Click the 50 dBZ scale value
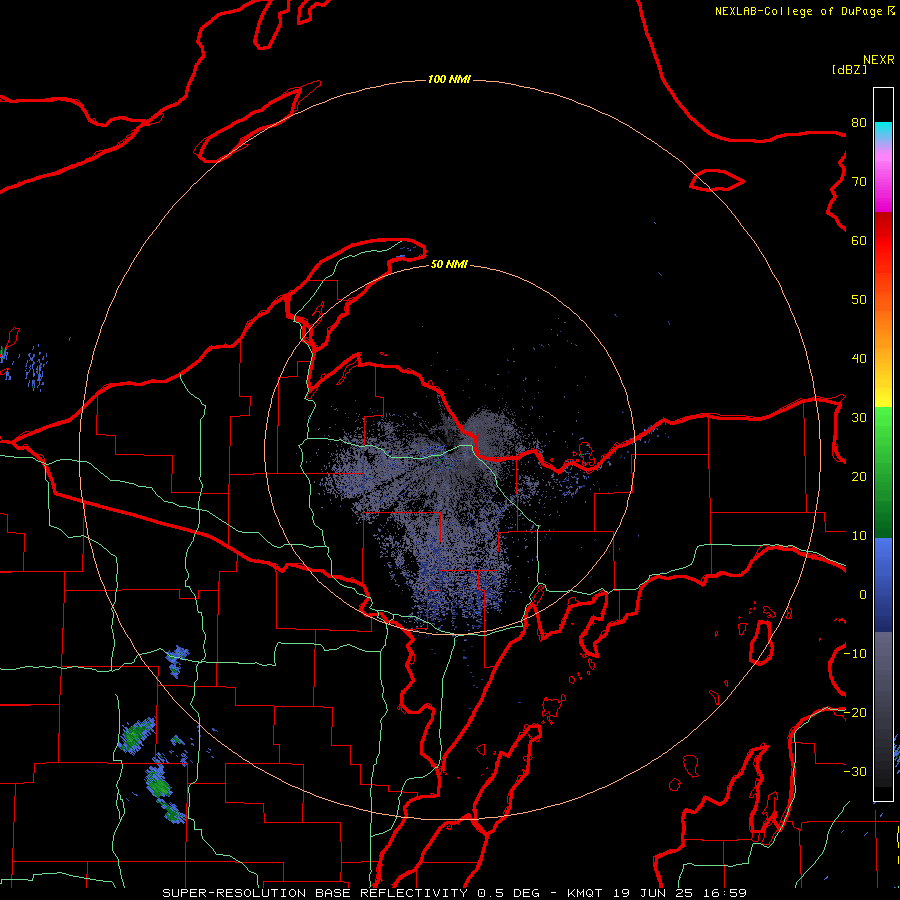 (x=859, y=300)
